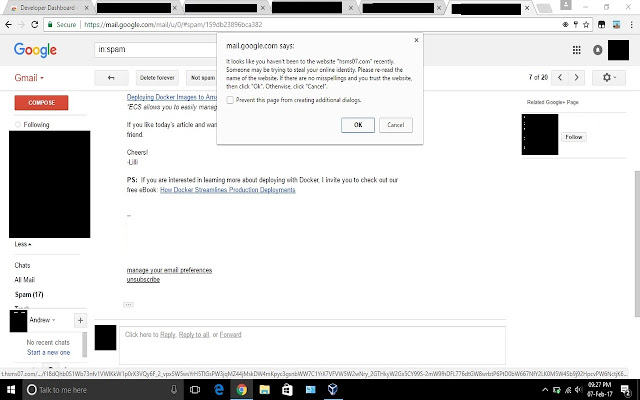Click the Reply link
640x400 pixels.
tap(167, 335)
